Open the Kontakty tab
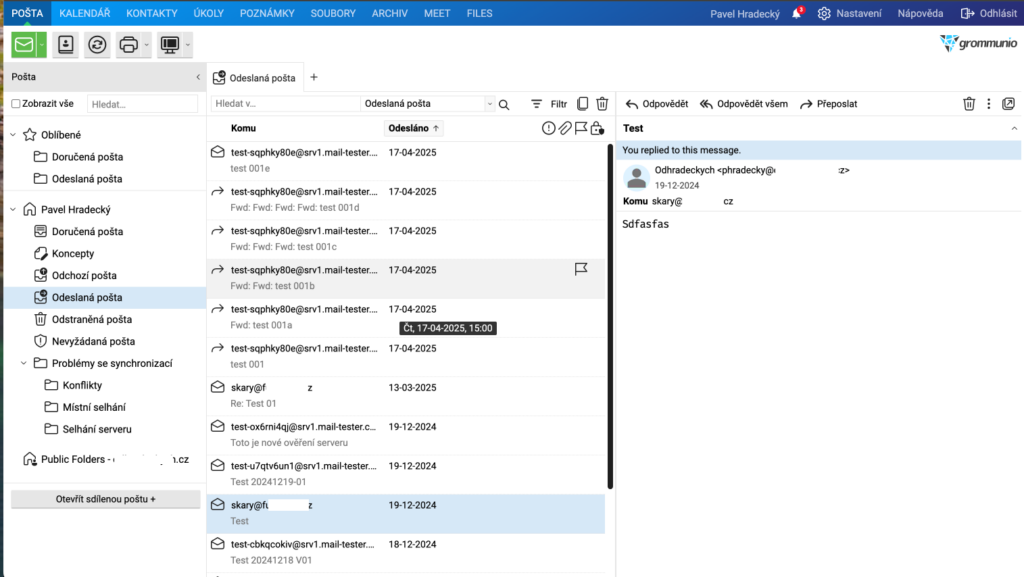Viewport: 1024px width, 577px height. pos(152,13)
